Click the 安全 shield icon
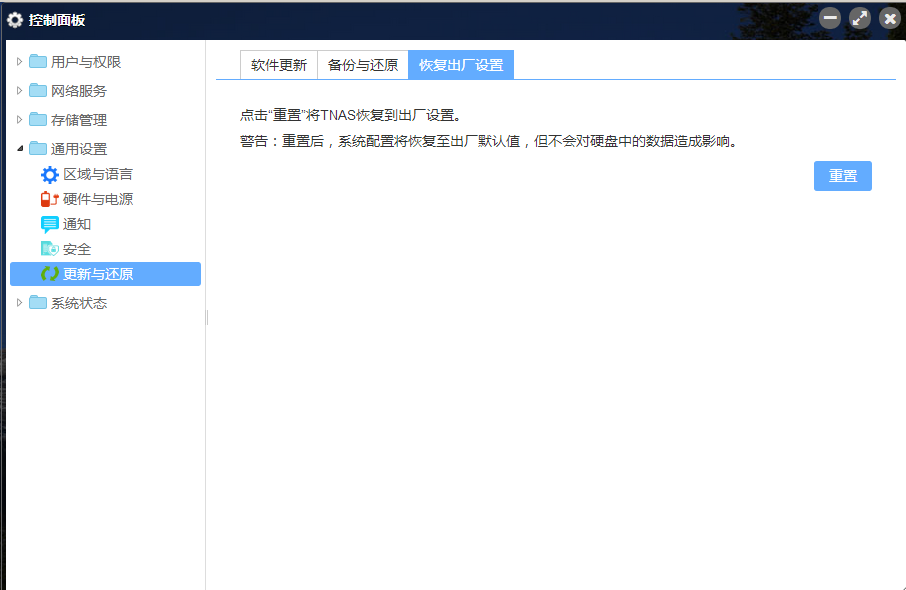906x590 pixels. coord(49,249)
